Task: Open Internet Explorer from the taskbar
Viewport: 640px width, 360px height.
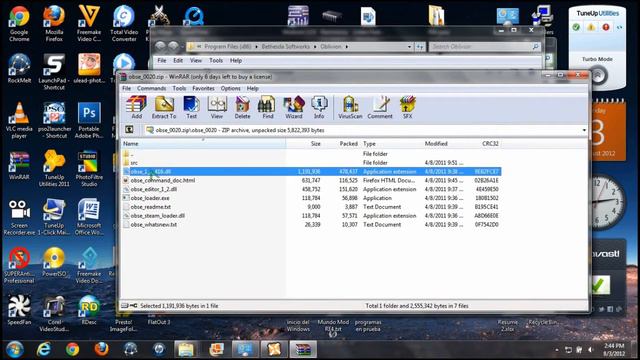Action: point(44,349)
